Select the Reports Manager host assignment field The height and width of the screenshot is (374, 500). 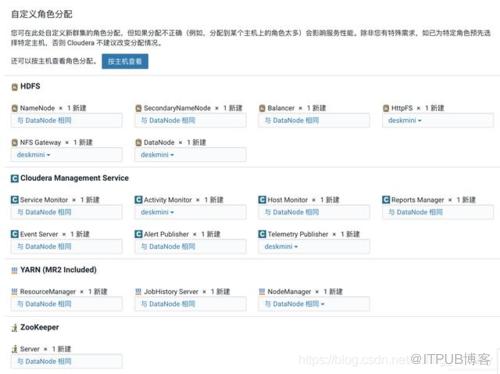(438, 212)
